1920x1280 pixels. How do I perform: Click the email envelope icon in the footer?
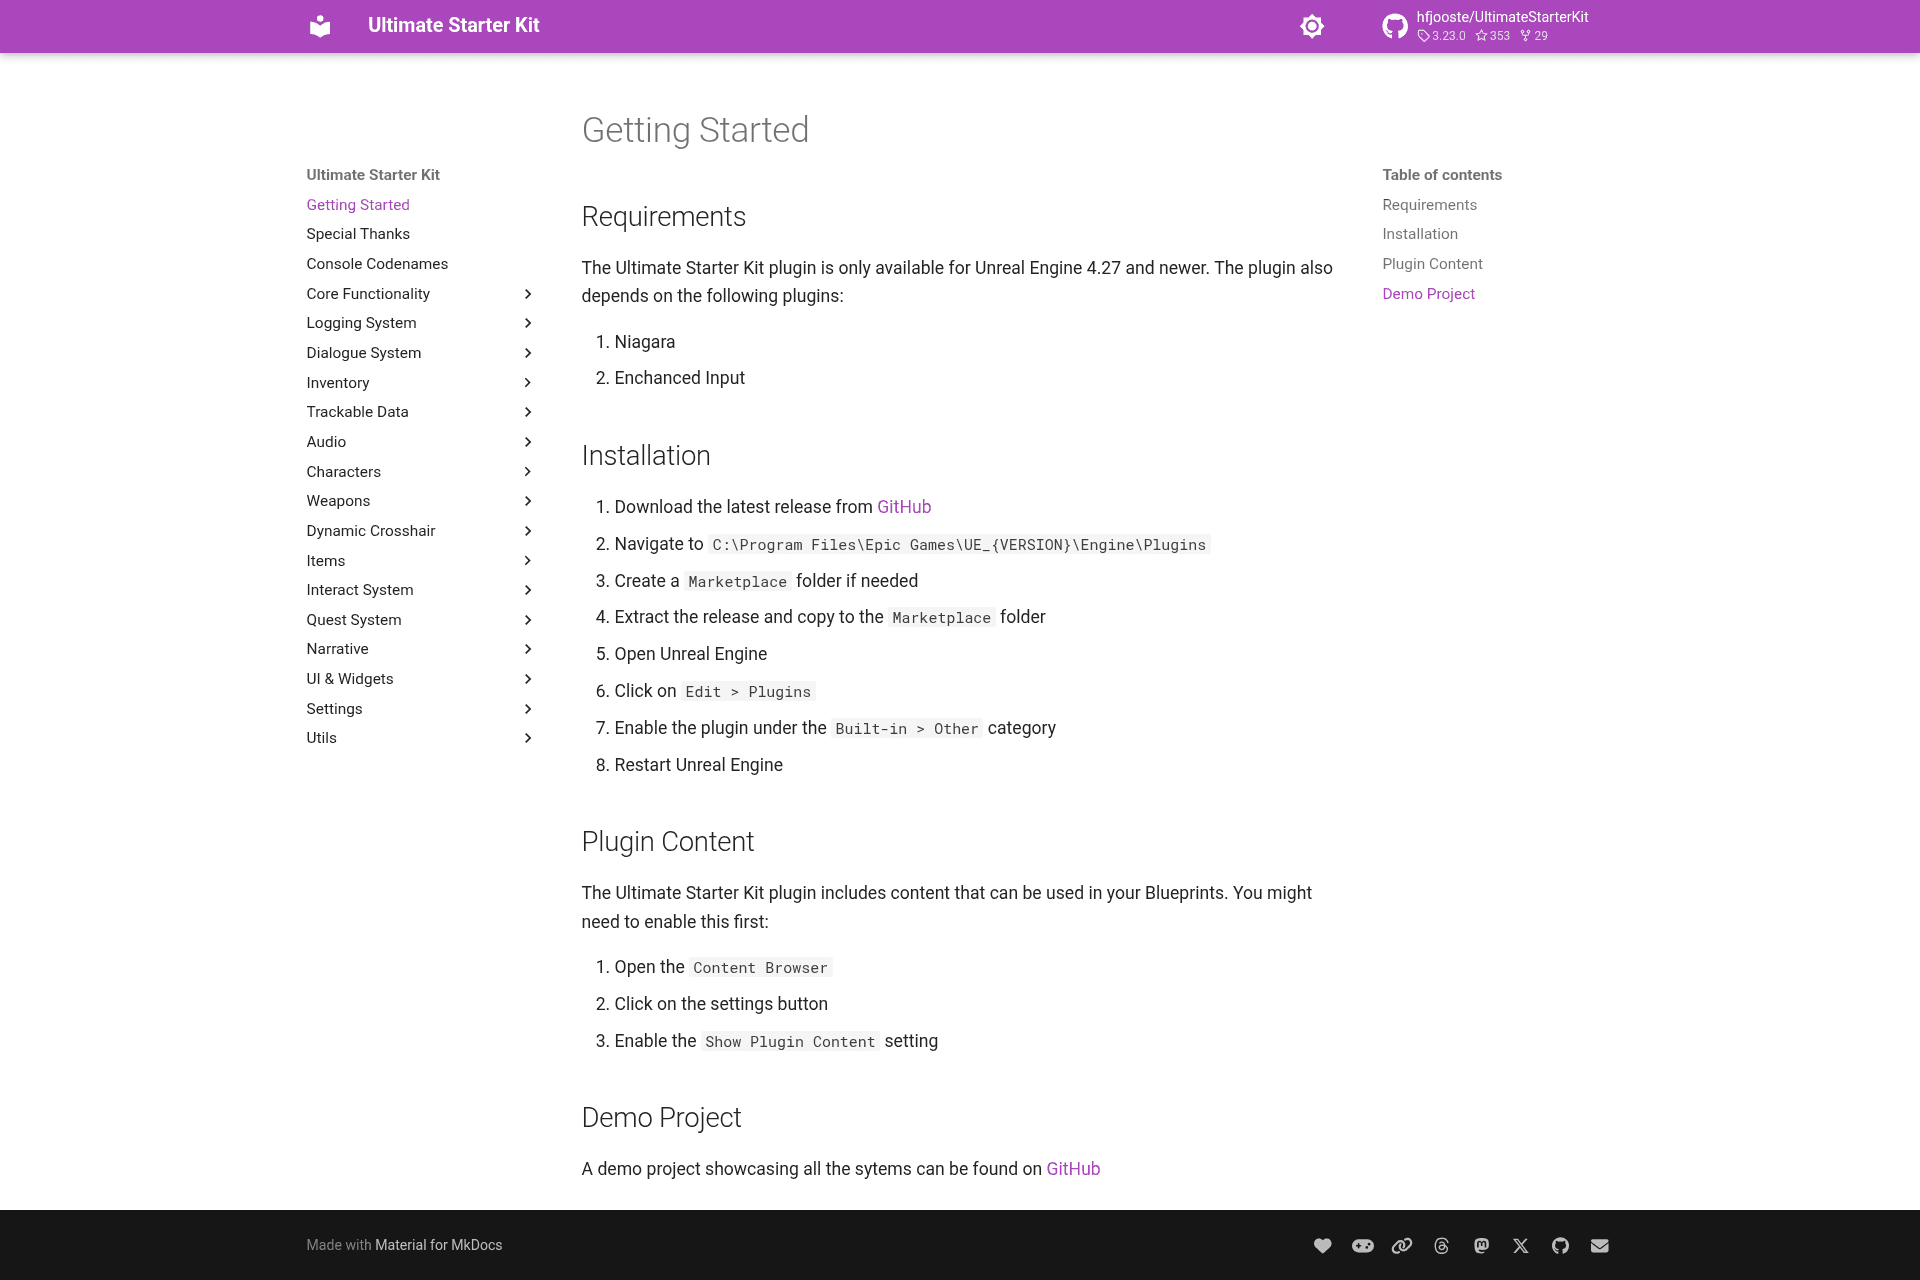(x=1600, y=1245)
